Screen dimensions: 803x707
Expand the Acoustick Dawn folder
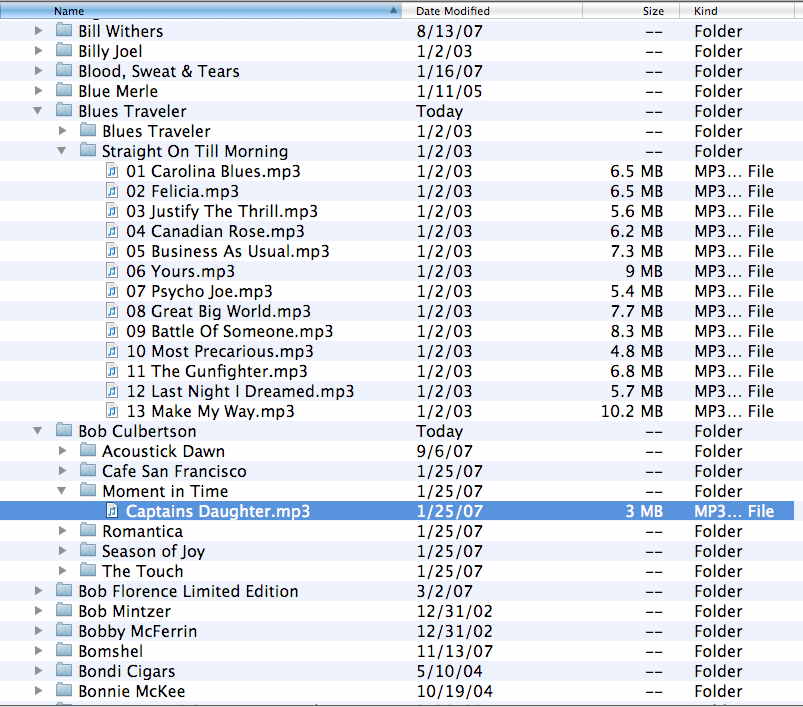coord(62,451)
